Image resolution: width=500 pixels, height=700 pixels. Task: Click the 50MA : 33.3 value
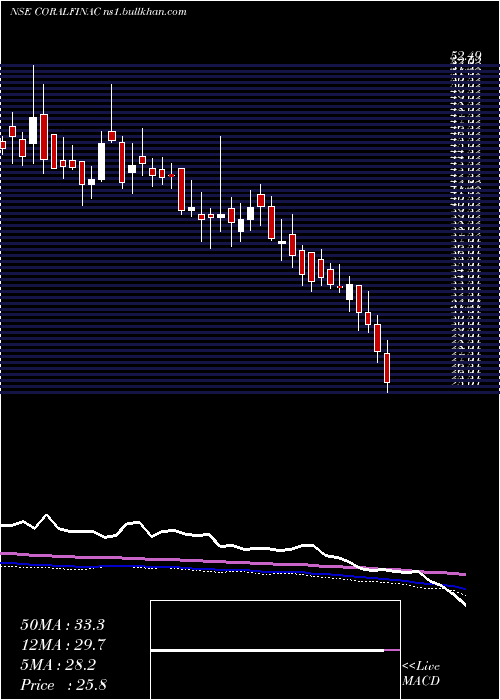point(62,625)
